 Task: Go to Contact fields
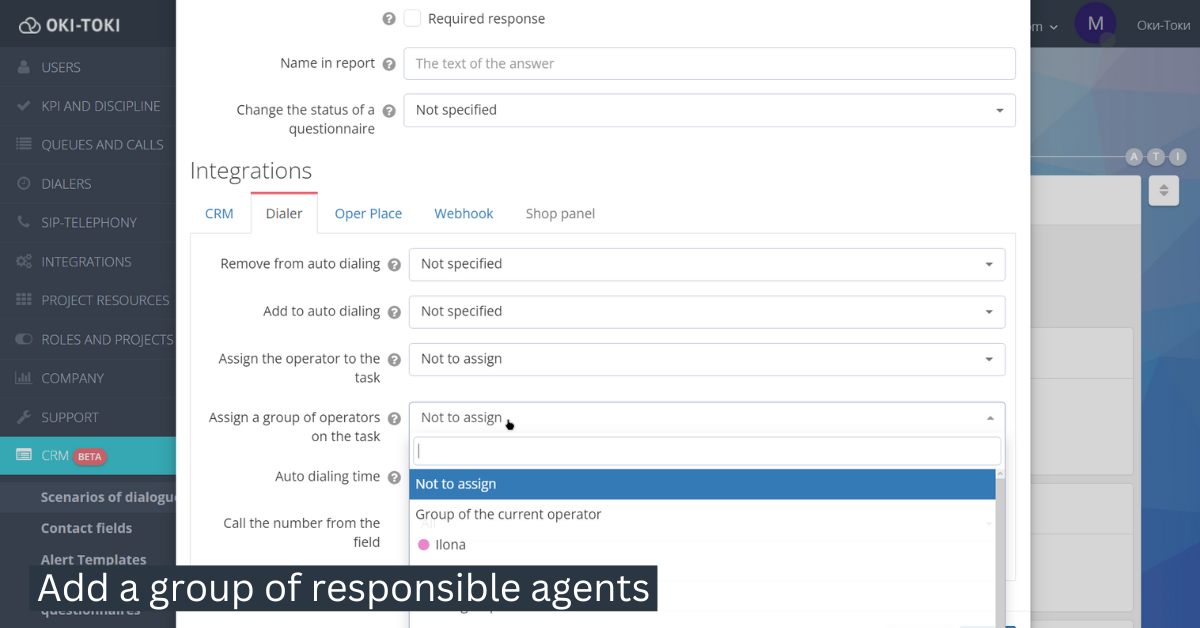pyautogui.click(x=86, y=528)
